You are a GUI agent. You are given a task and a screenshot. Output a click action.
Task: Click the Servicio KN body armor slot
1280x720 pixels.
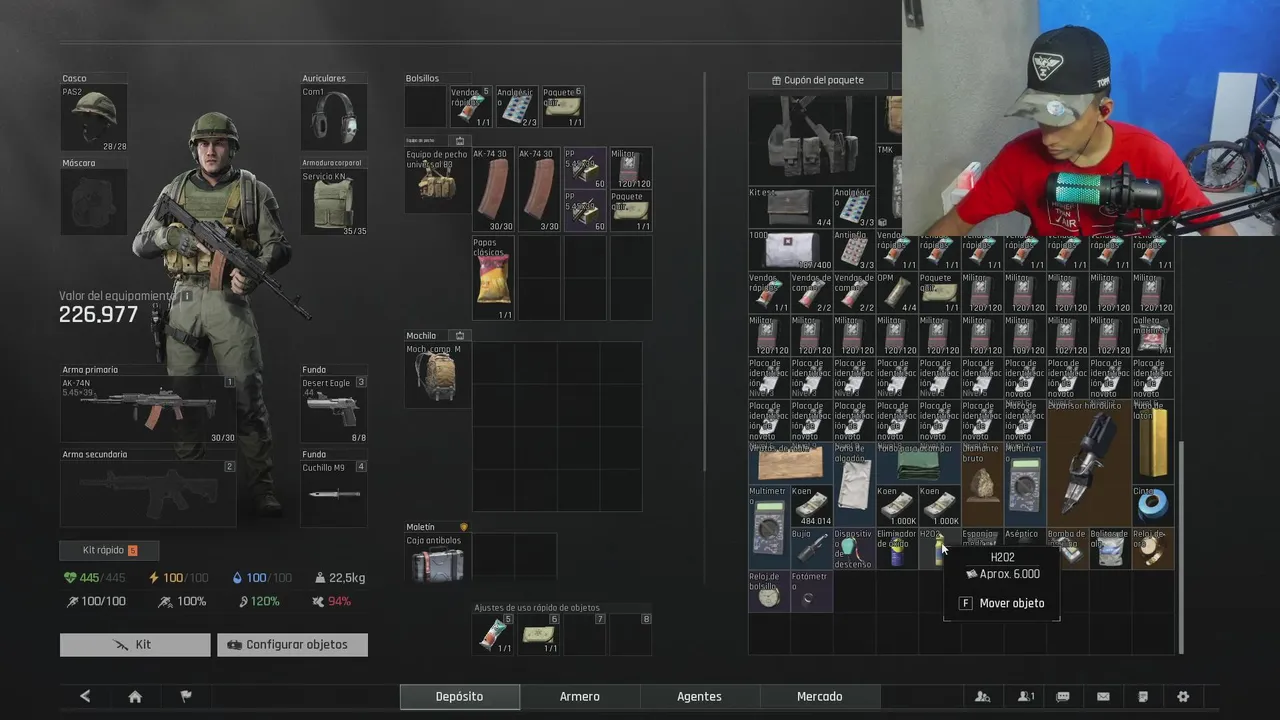tap(334, 202)
